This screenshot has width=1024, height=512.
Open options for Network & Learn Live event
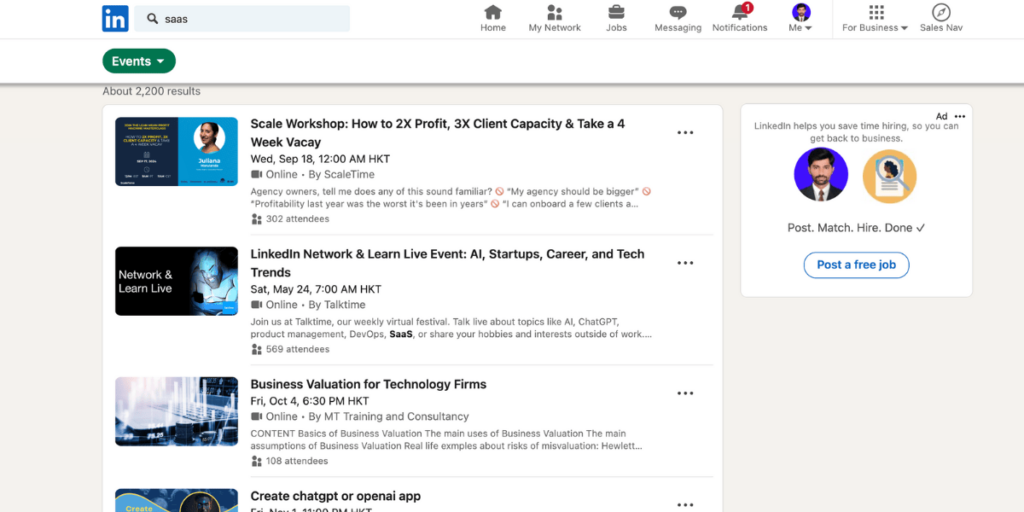point(685,263)
